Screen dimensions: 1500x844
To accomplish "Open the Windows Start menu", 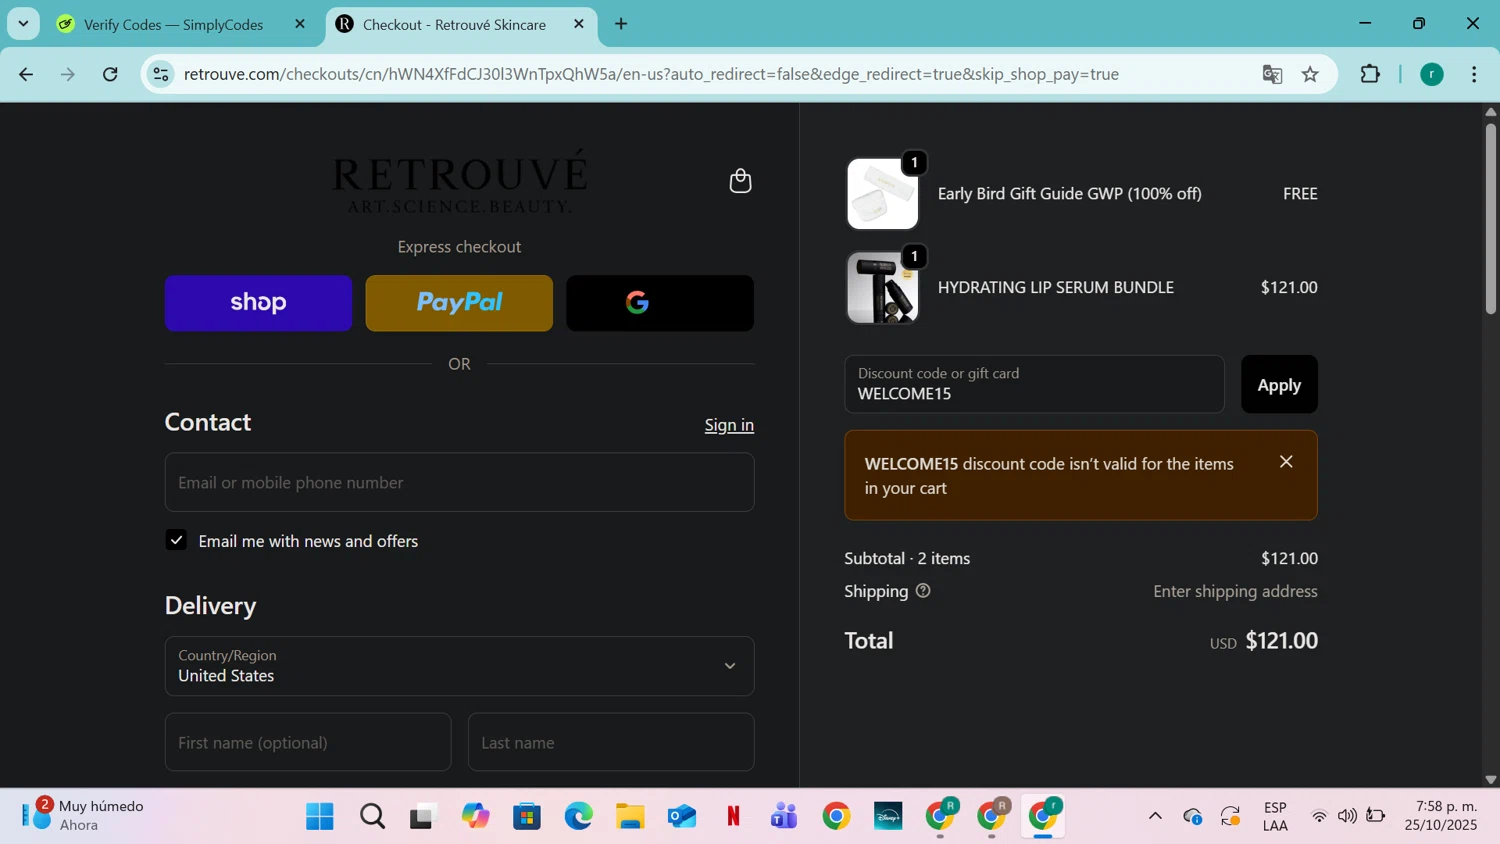I will pos(320,817).
